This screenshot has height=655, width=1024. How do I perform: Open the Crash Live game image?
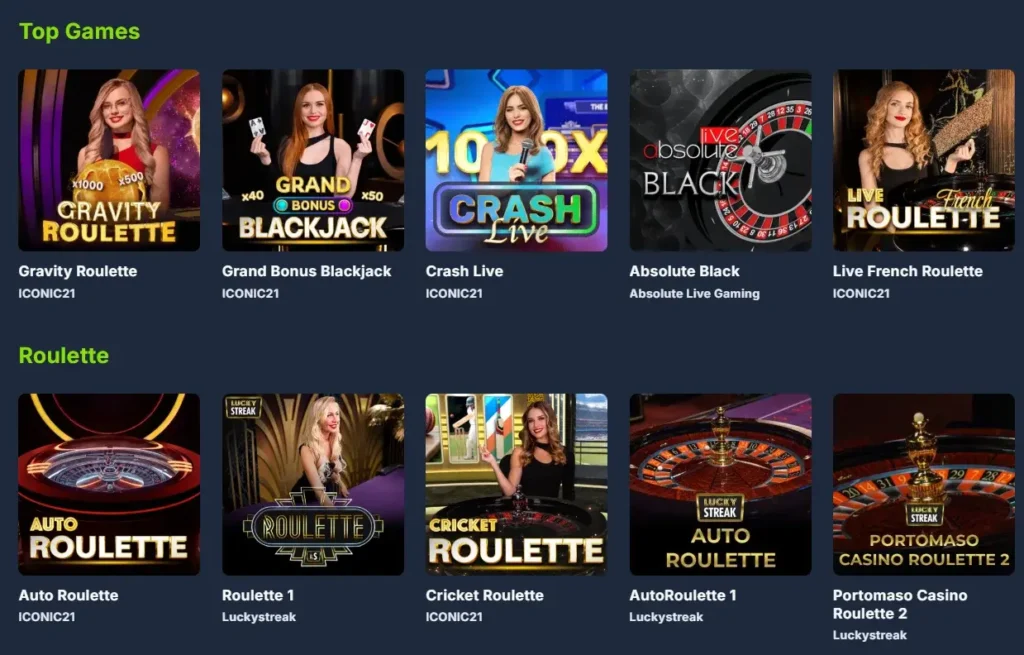pos(517,160)
